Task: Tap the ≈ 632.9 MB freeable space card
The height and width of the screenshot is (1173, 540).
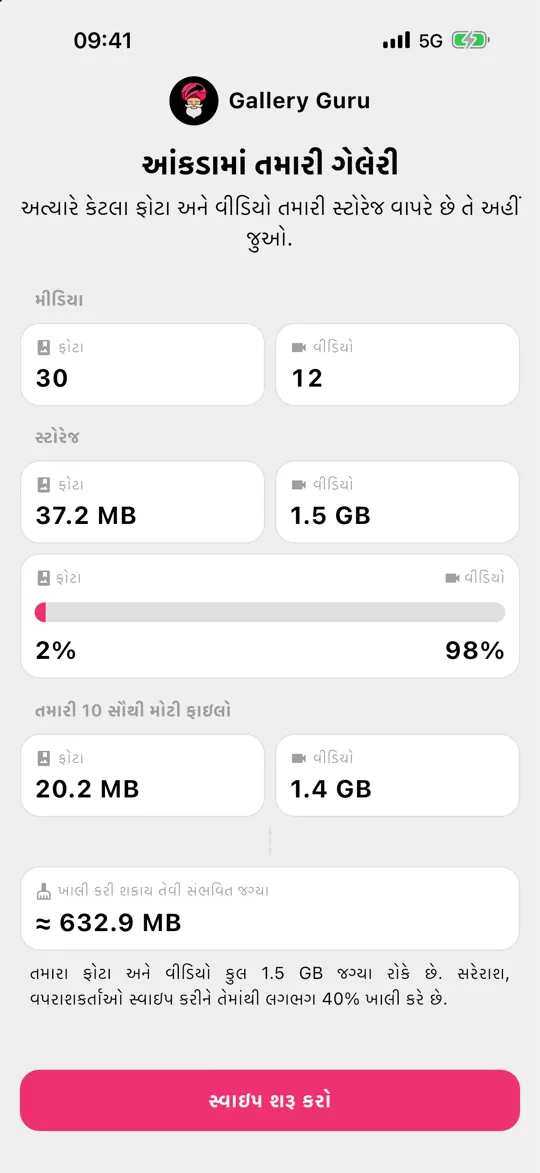Action: pos(270,908)
